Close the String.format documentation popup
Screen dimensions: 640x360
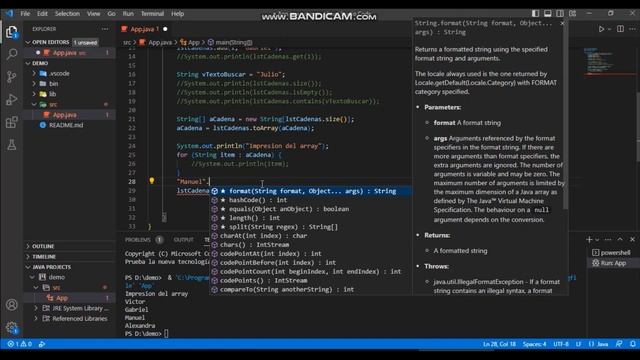pos(562,23)
